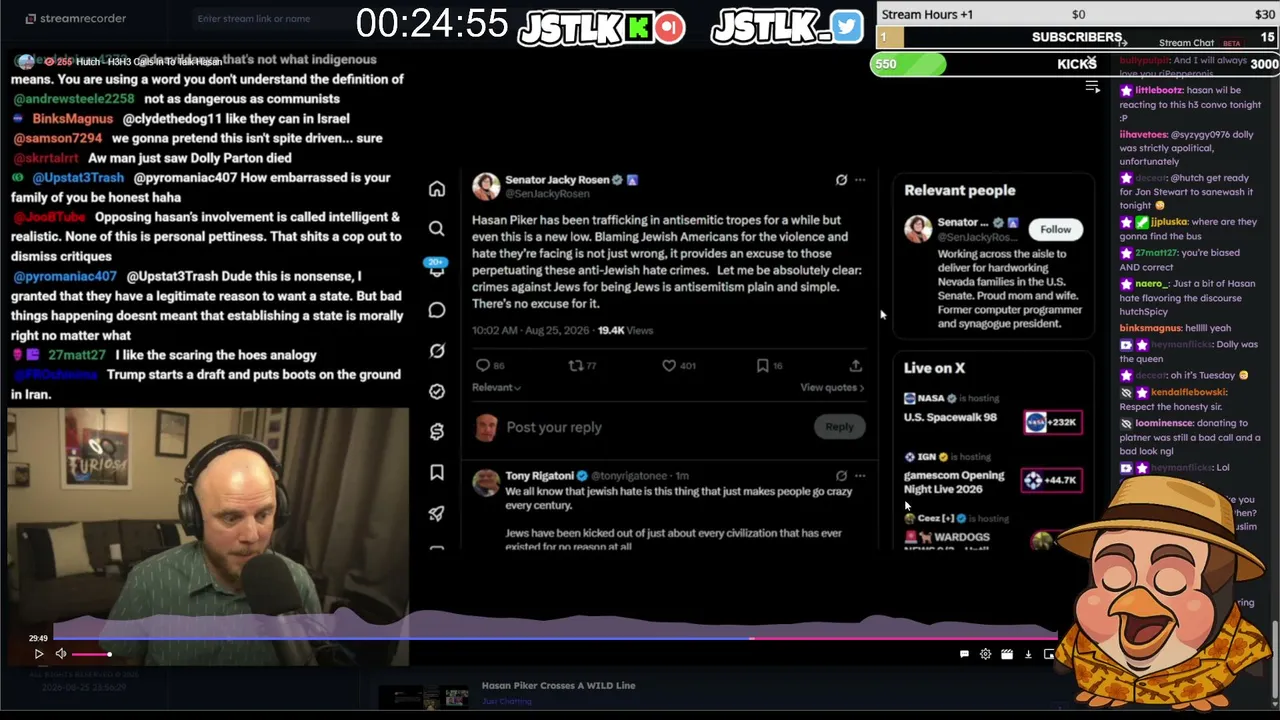Bookmark the Jacky Rosen post

tap(762, 366)
